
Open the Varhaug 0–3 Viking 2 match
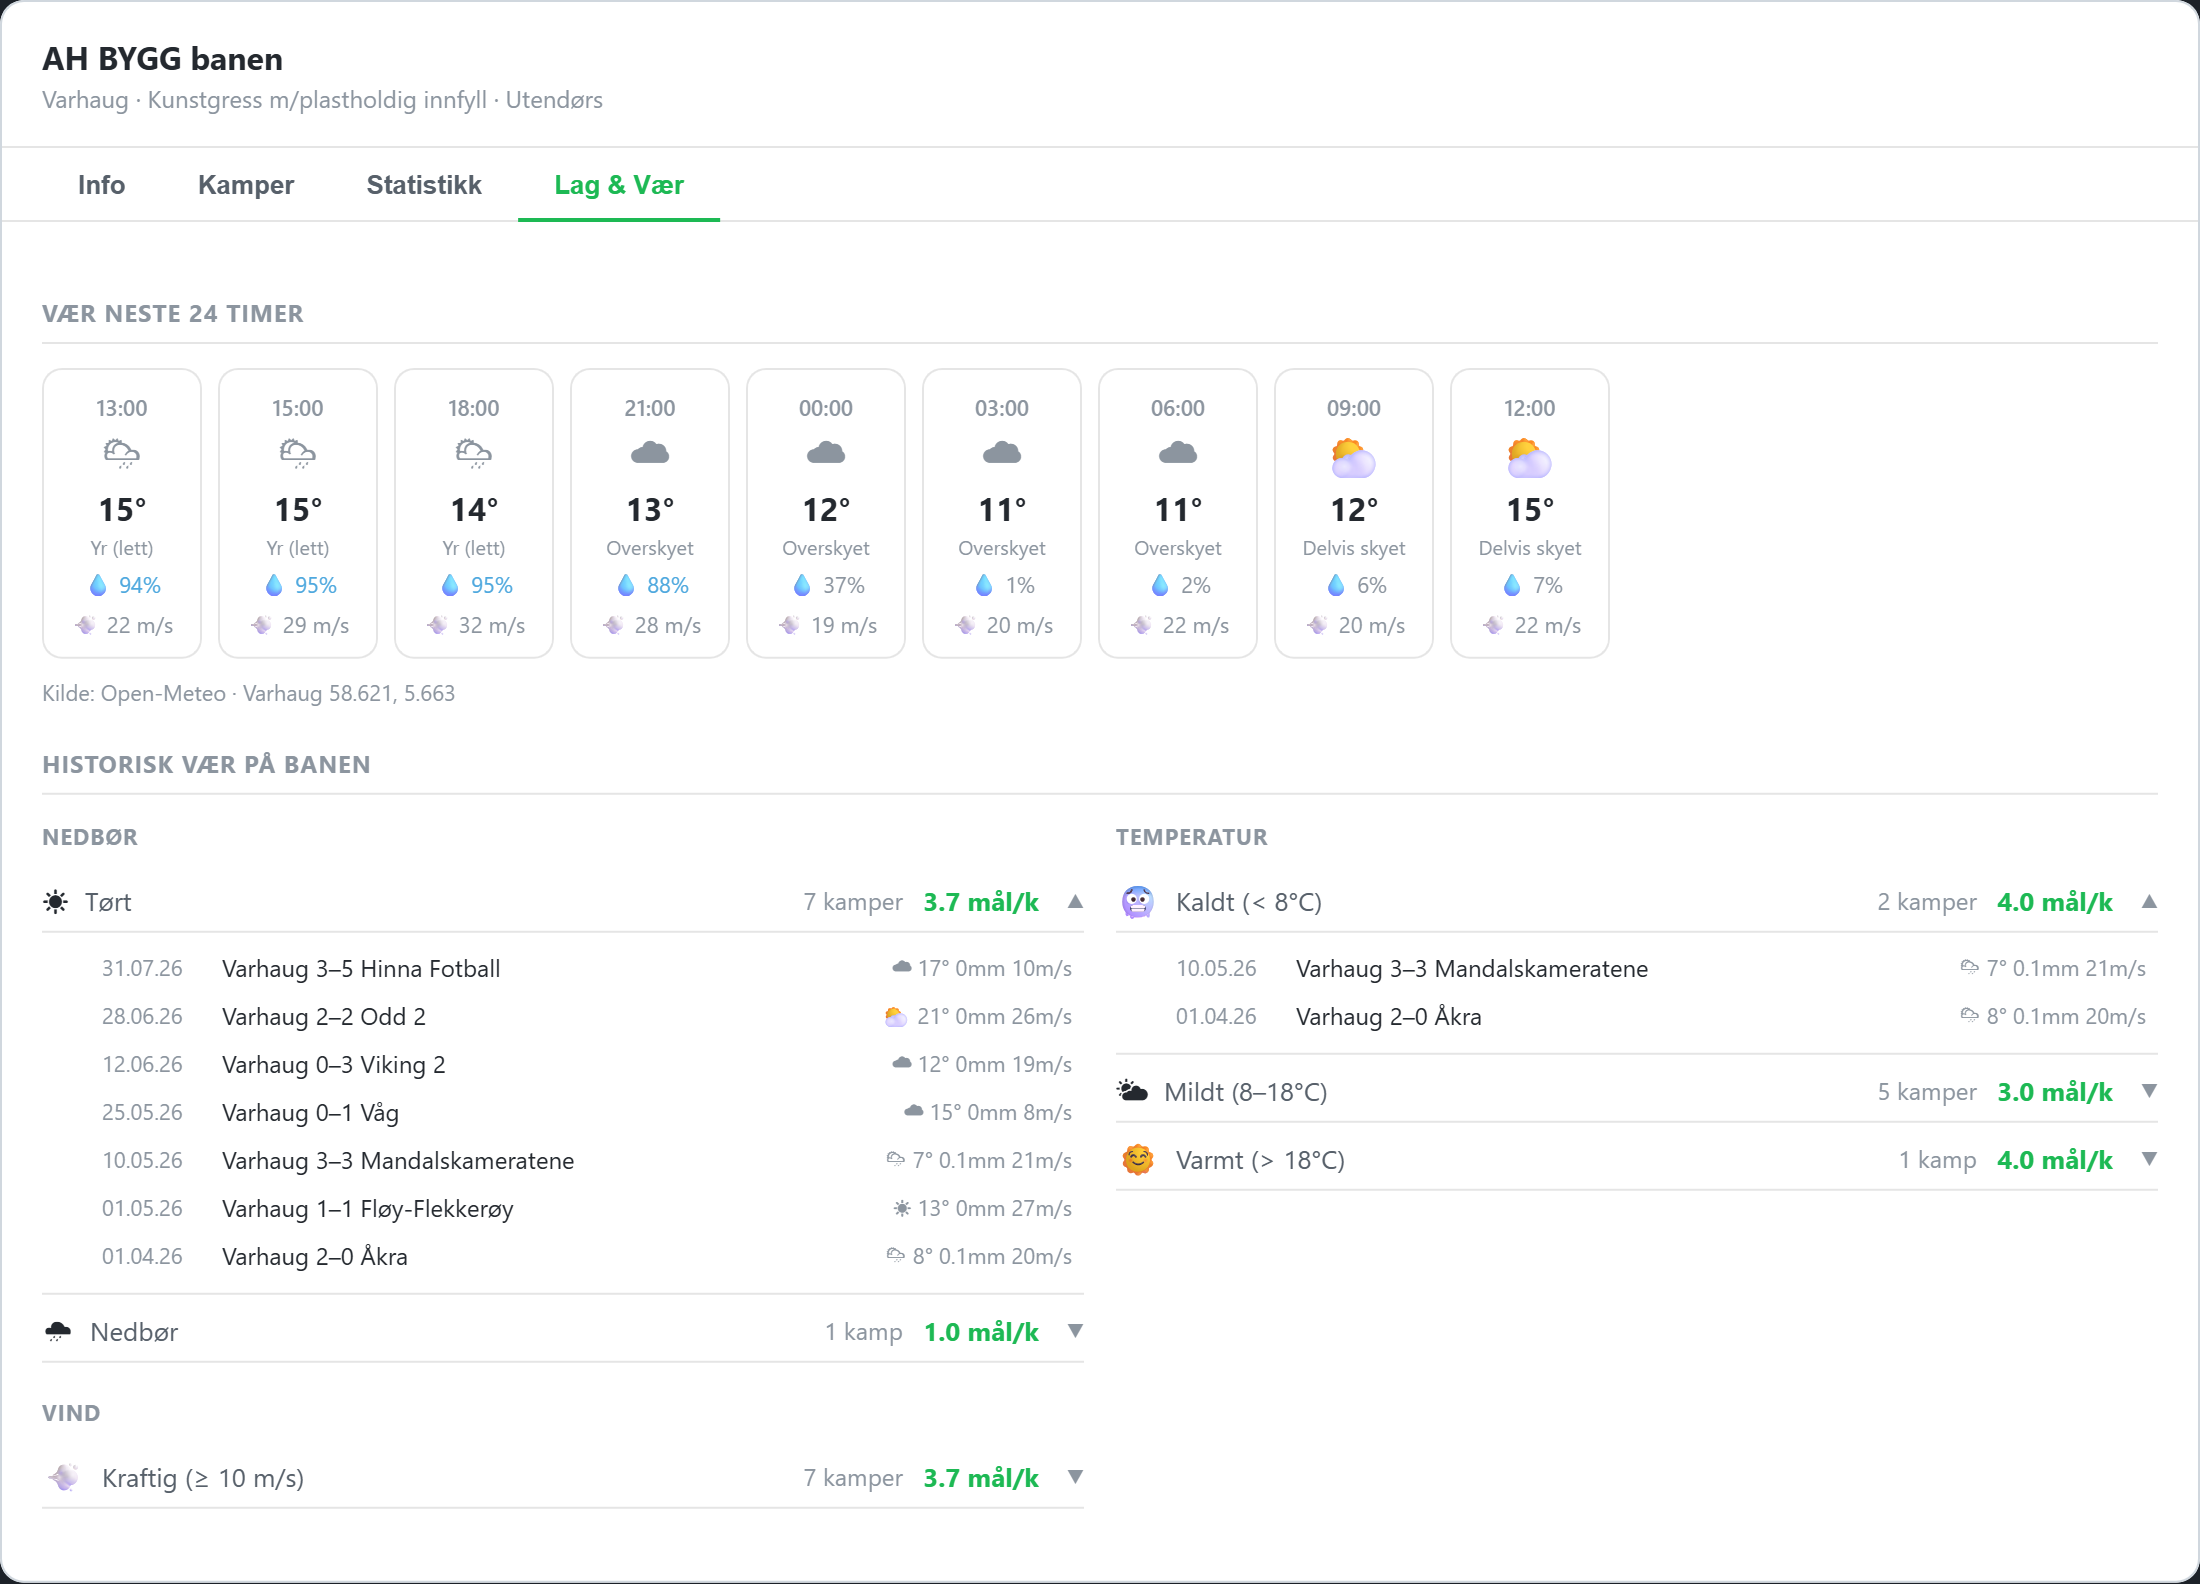coord(334,1065)
